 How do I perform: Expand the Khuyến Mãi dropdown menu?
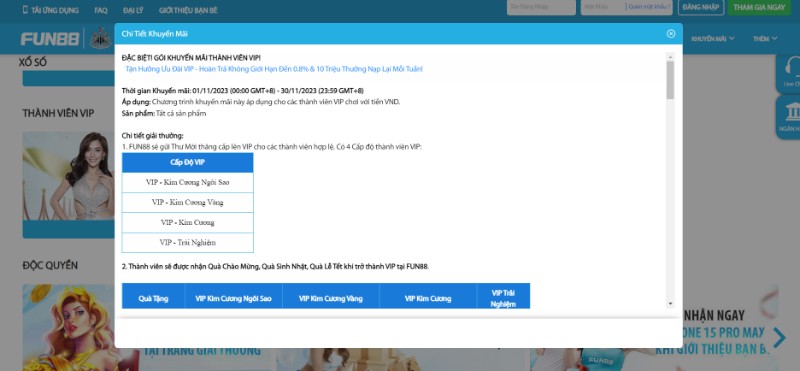[x=713, y=38]
